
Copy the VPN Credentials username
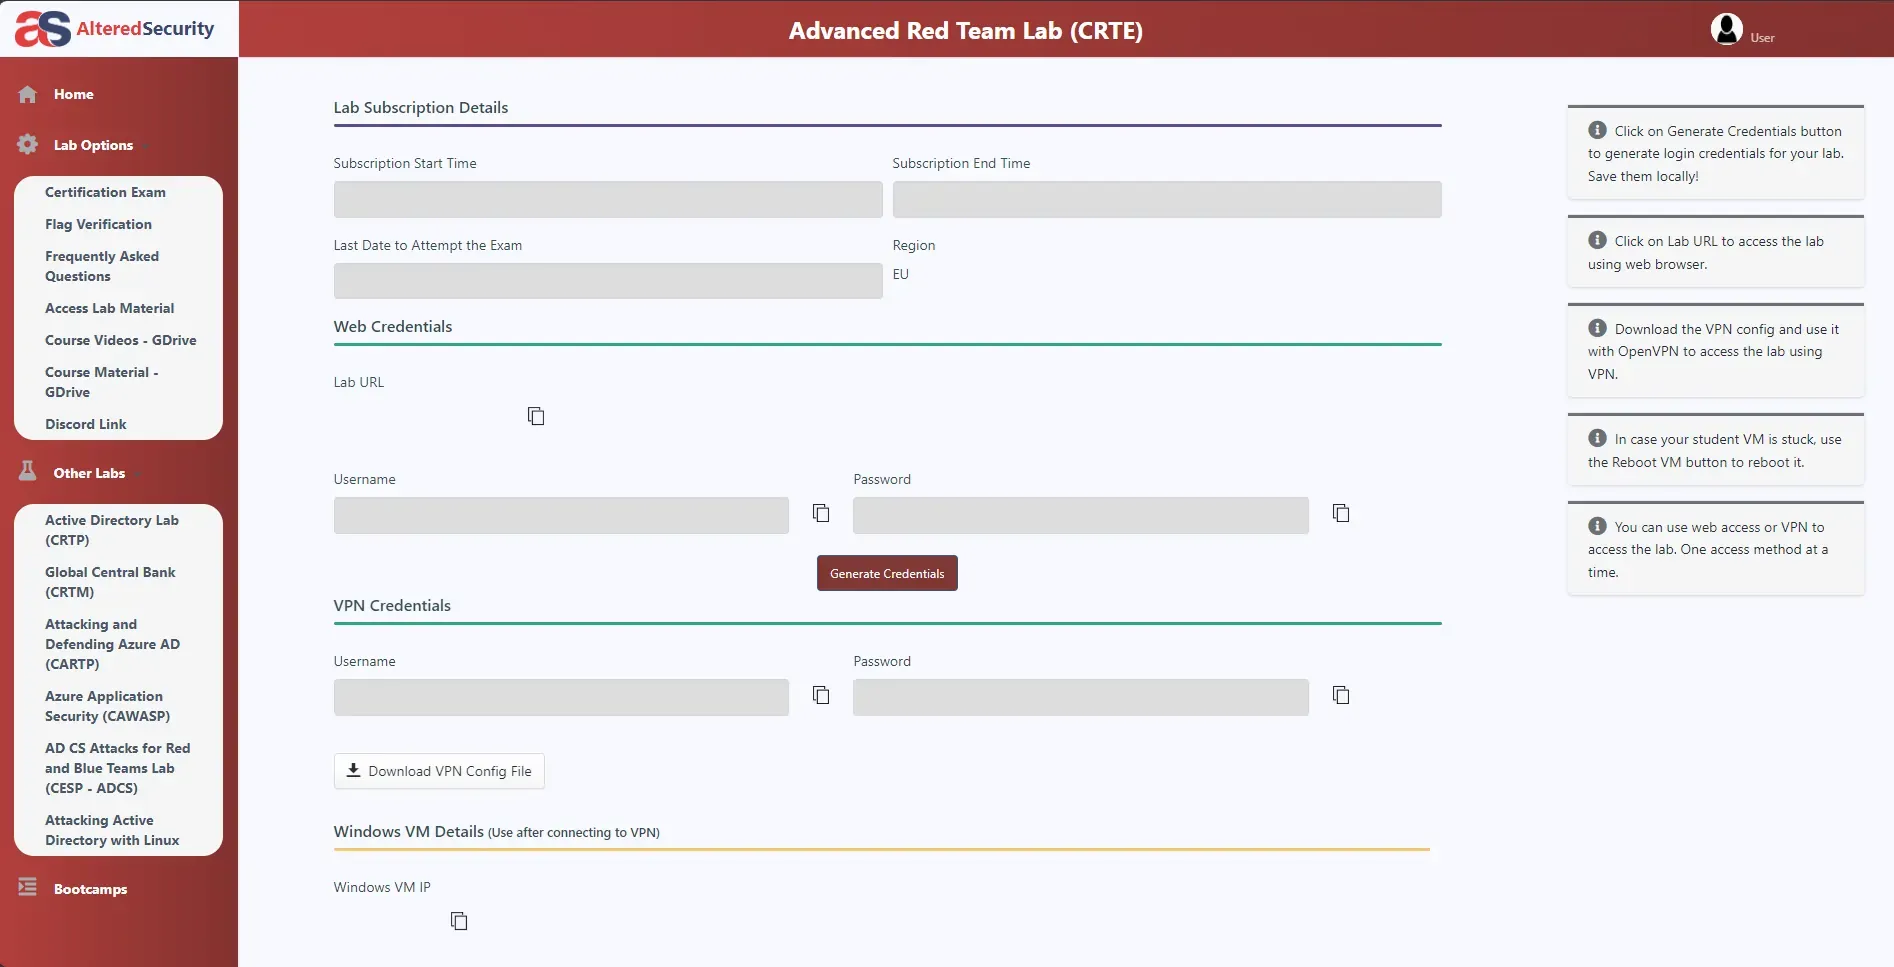click(820, 695)
